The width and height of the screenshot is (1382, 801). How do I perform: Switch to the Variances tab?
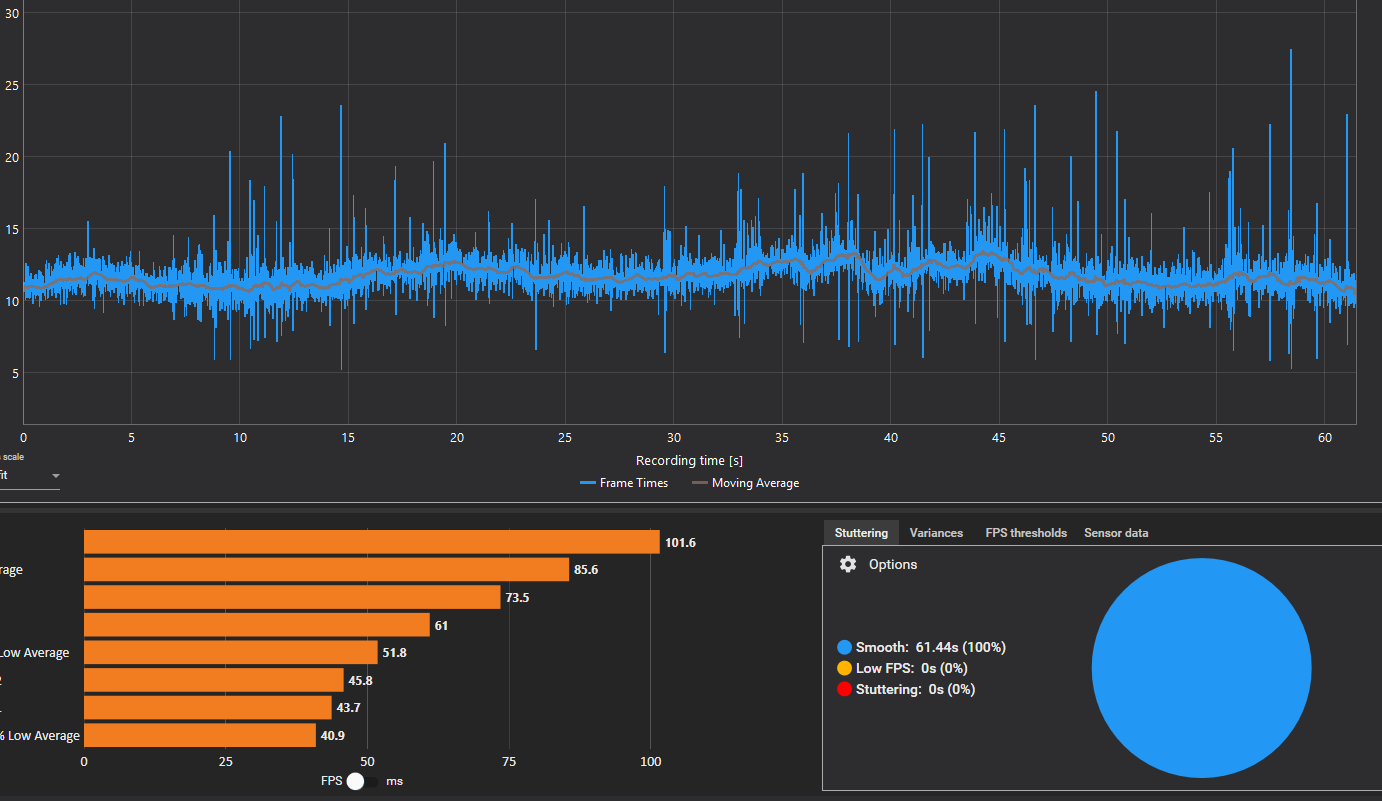[936, 533]
